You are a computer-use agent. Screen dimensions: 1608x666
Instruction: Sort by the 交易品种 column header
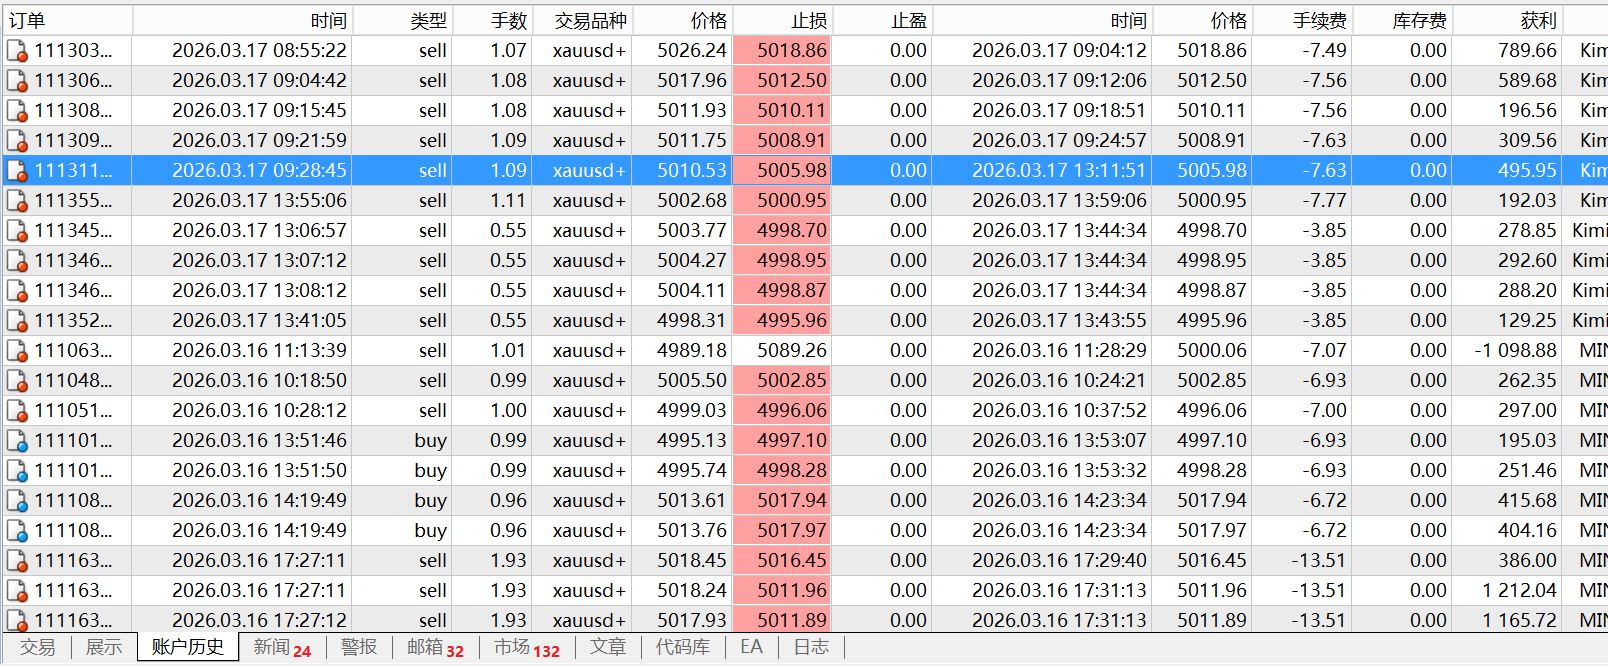582,20
